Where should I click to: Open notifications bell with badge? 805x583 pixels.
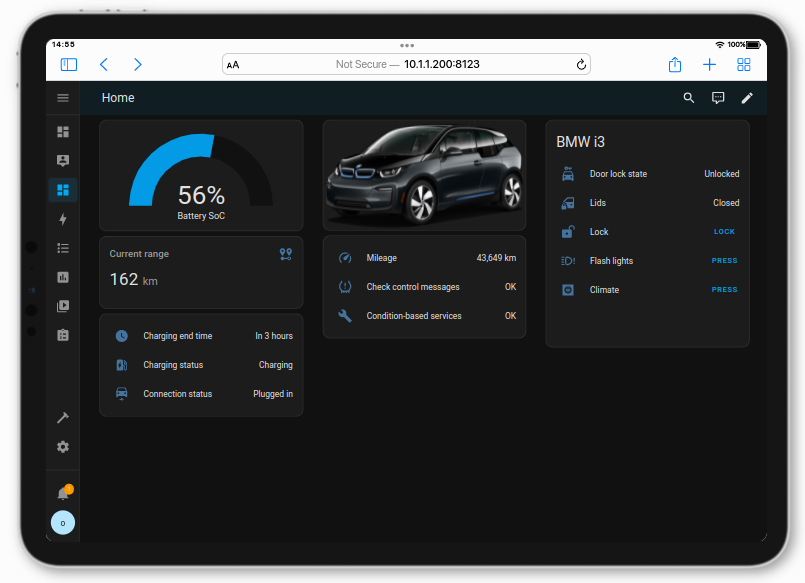click(x=64, y=493)
